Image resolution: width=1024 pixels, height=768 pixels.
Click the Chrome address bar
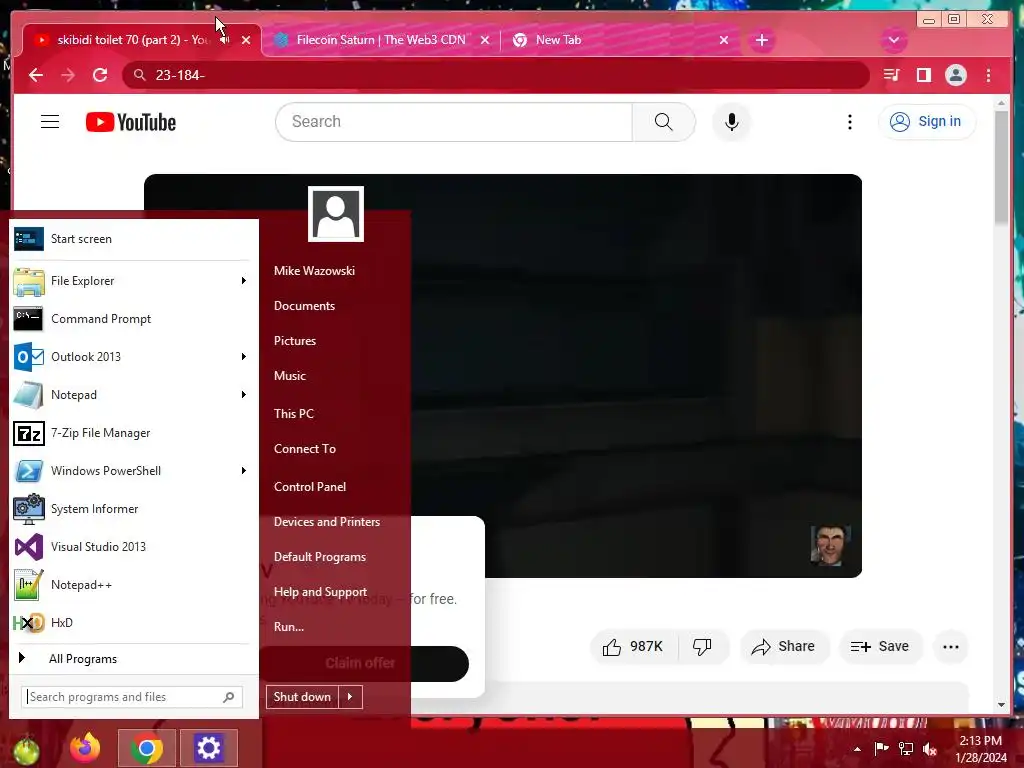tap(496, 75)
